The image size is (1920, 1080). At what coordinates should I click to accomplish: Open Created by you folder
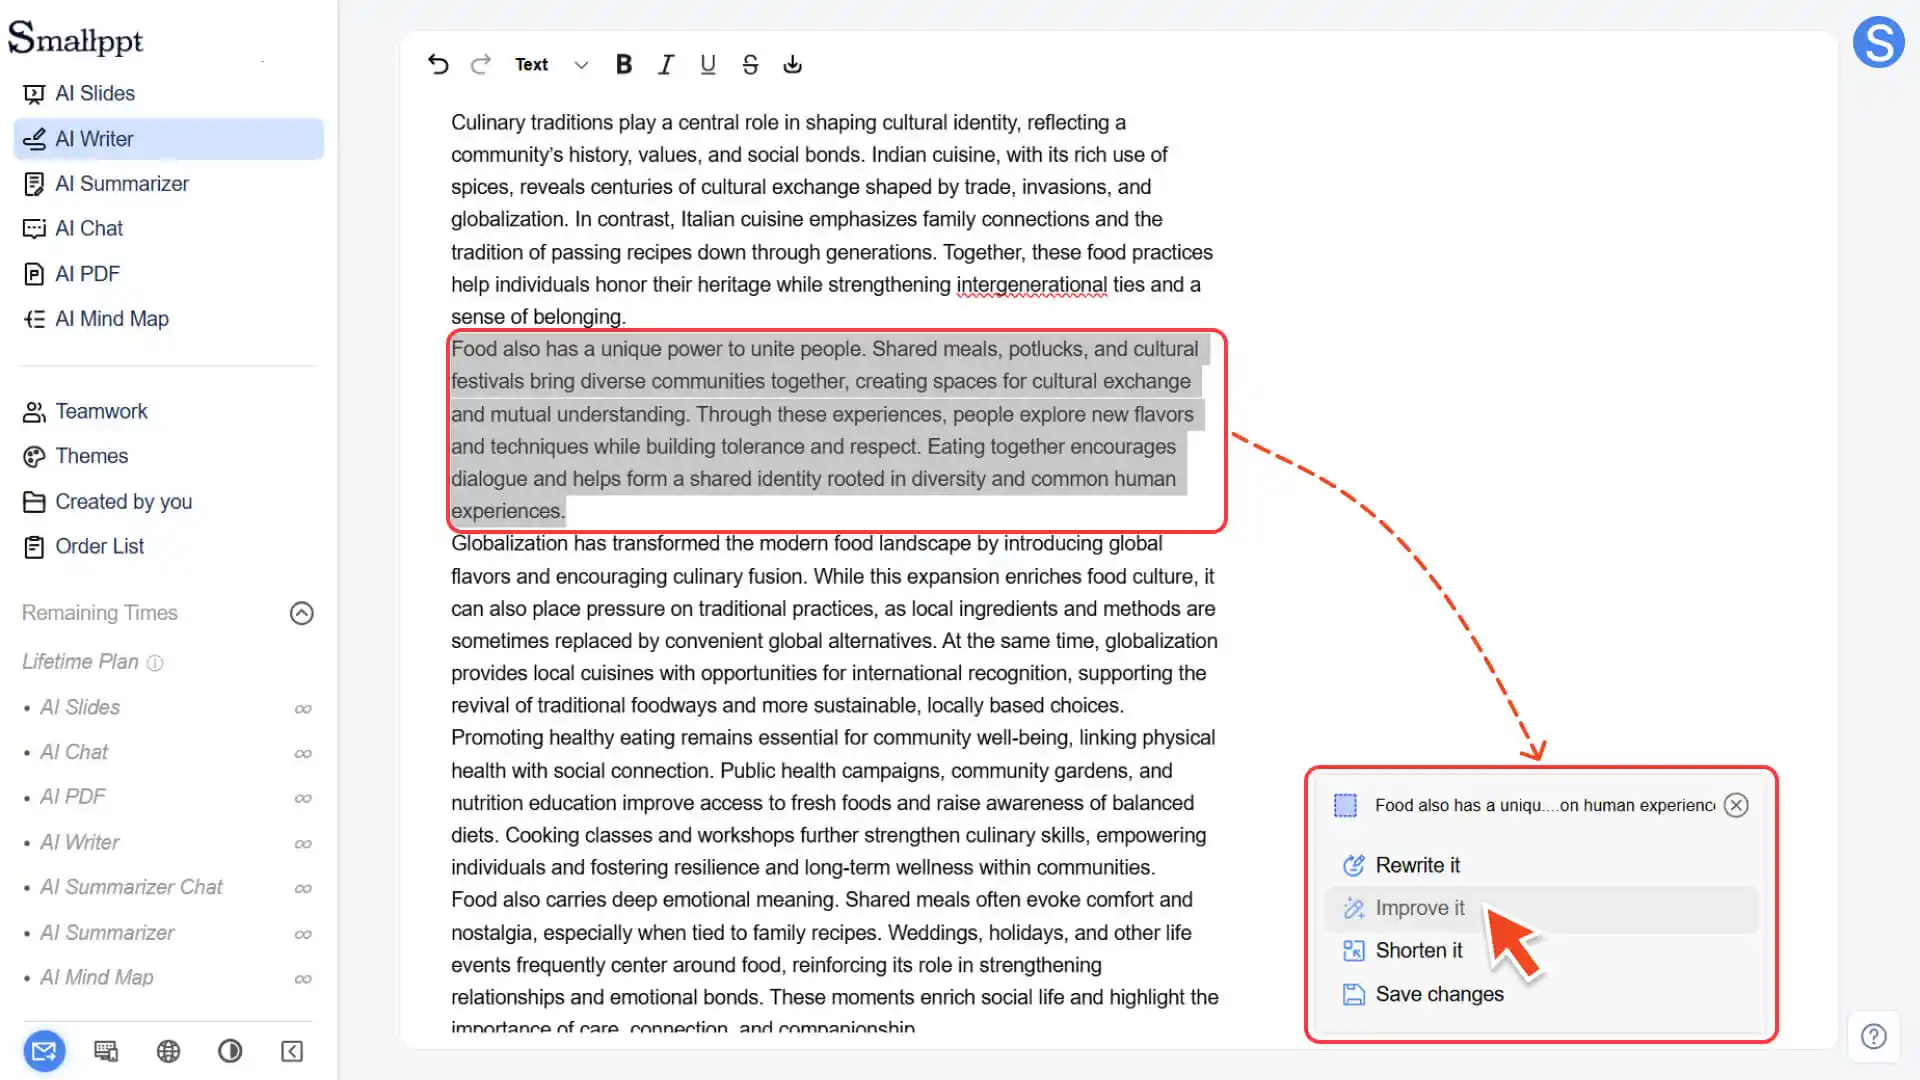168,502
